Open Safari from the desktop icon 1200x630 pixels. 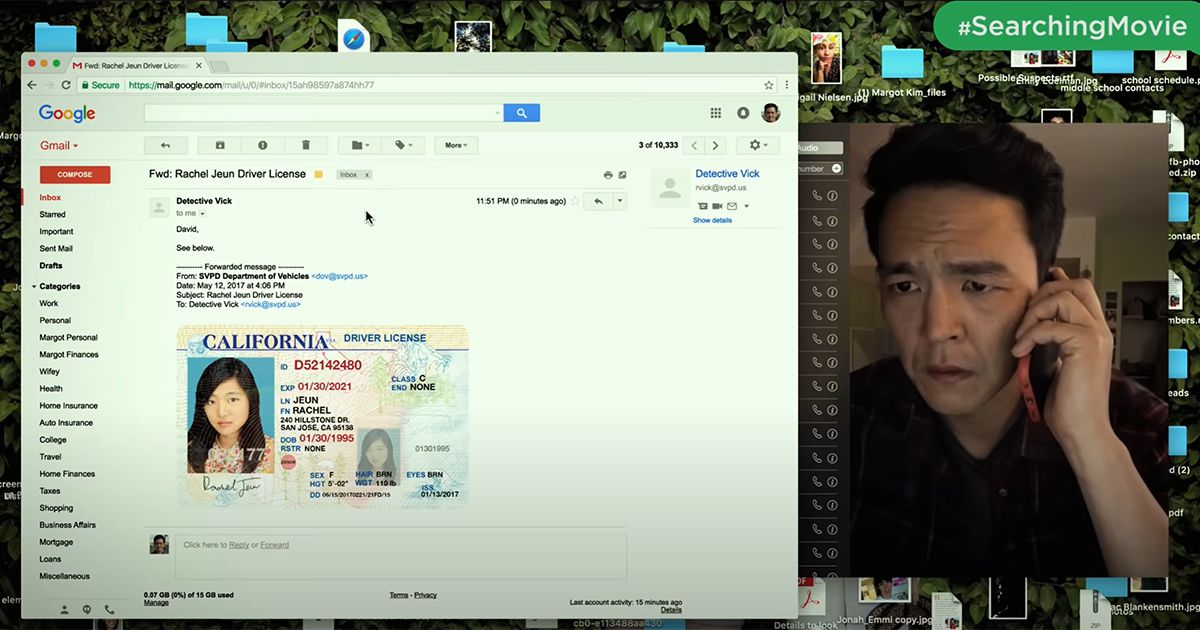pyautogui.click(x=353, y=38)
